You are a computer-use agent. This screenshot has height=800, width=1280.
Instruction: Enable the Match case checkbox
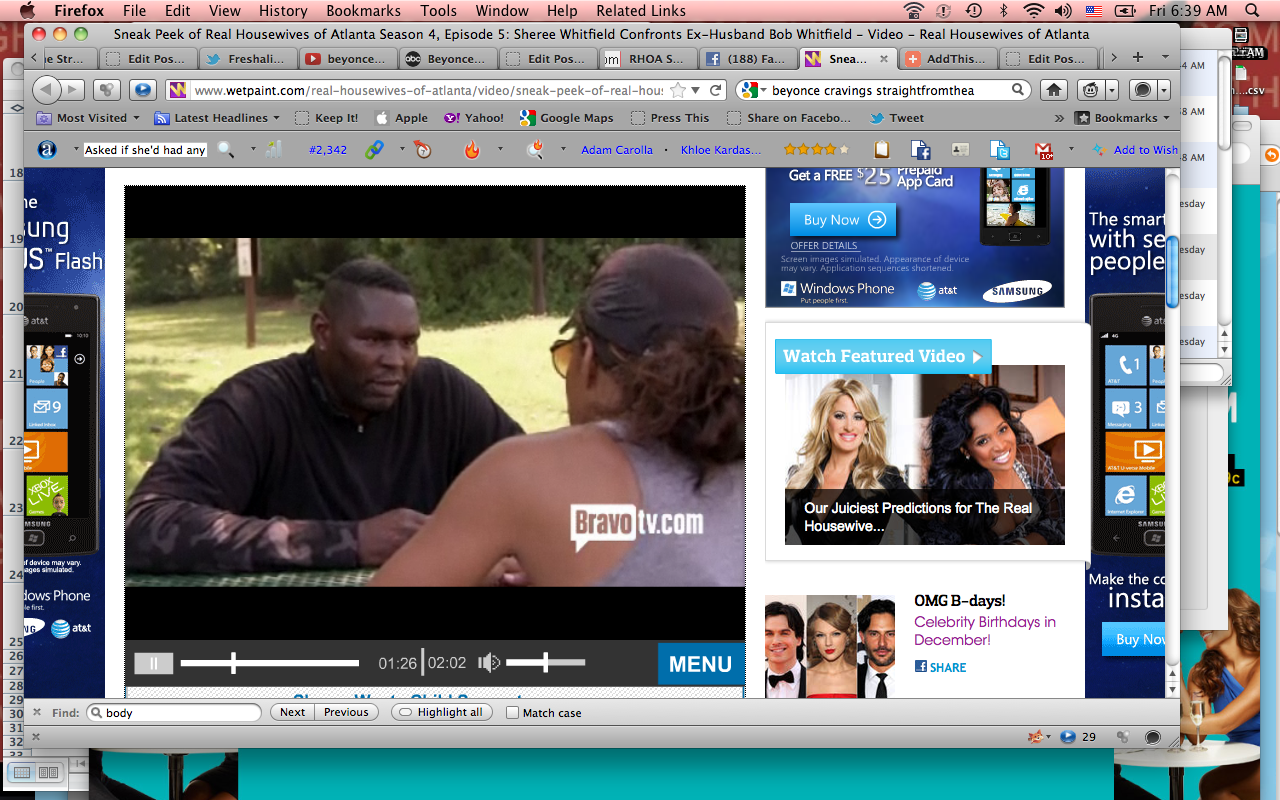tap(513, 713)
